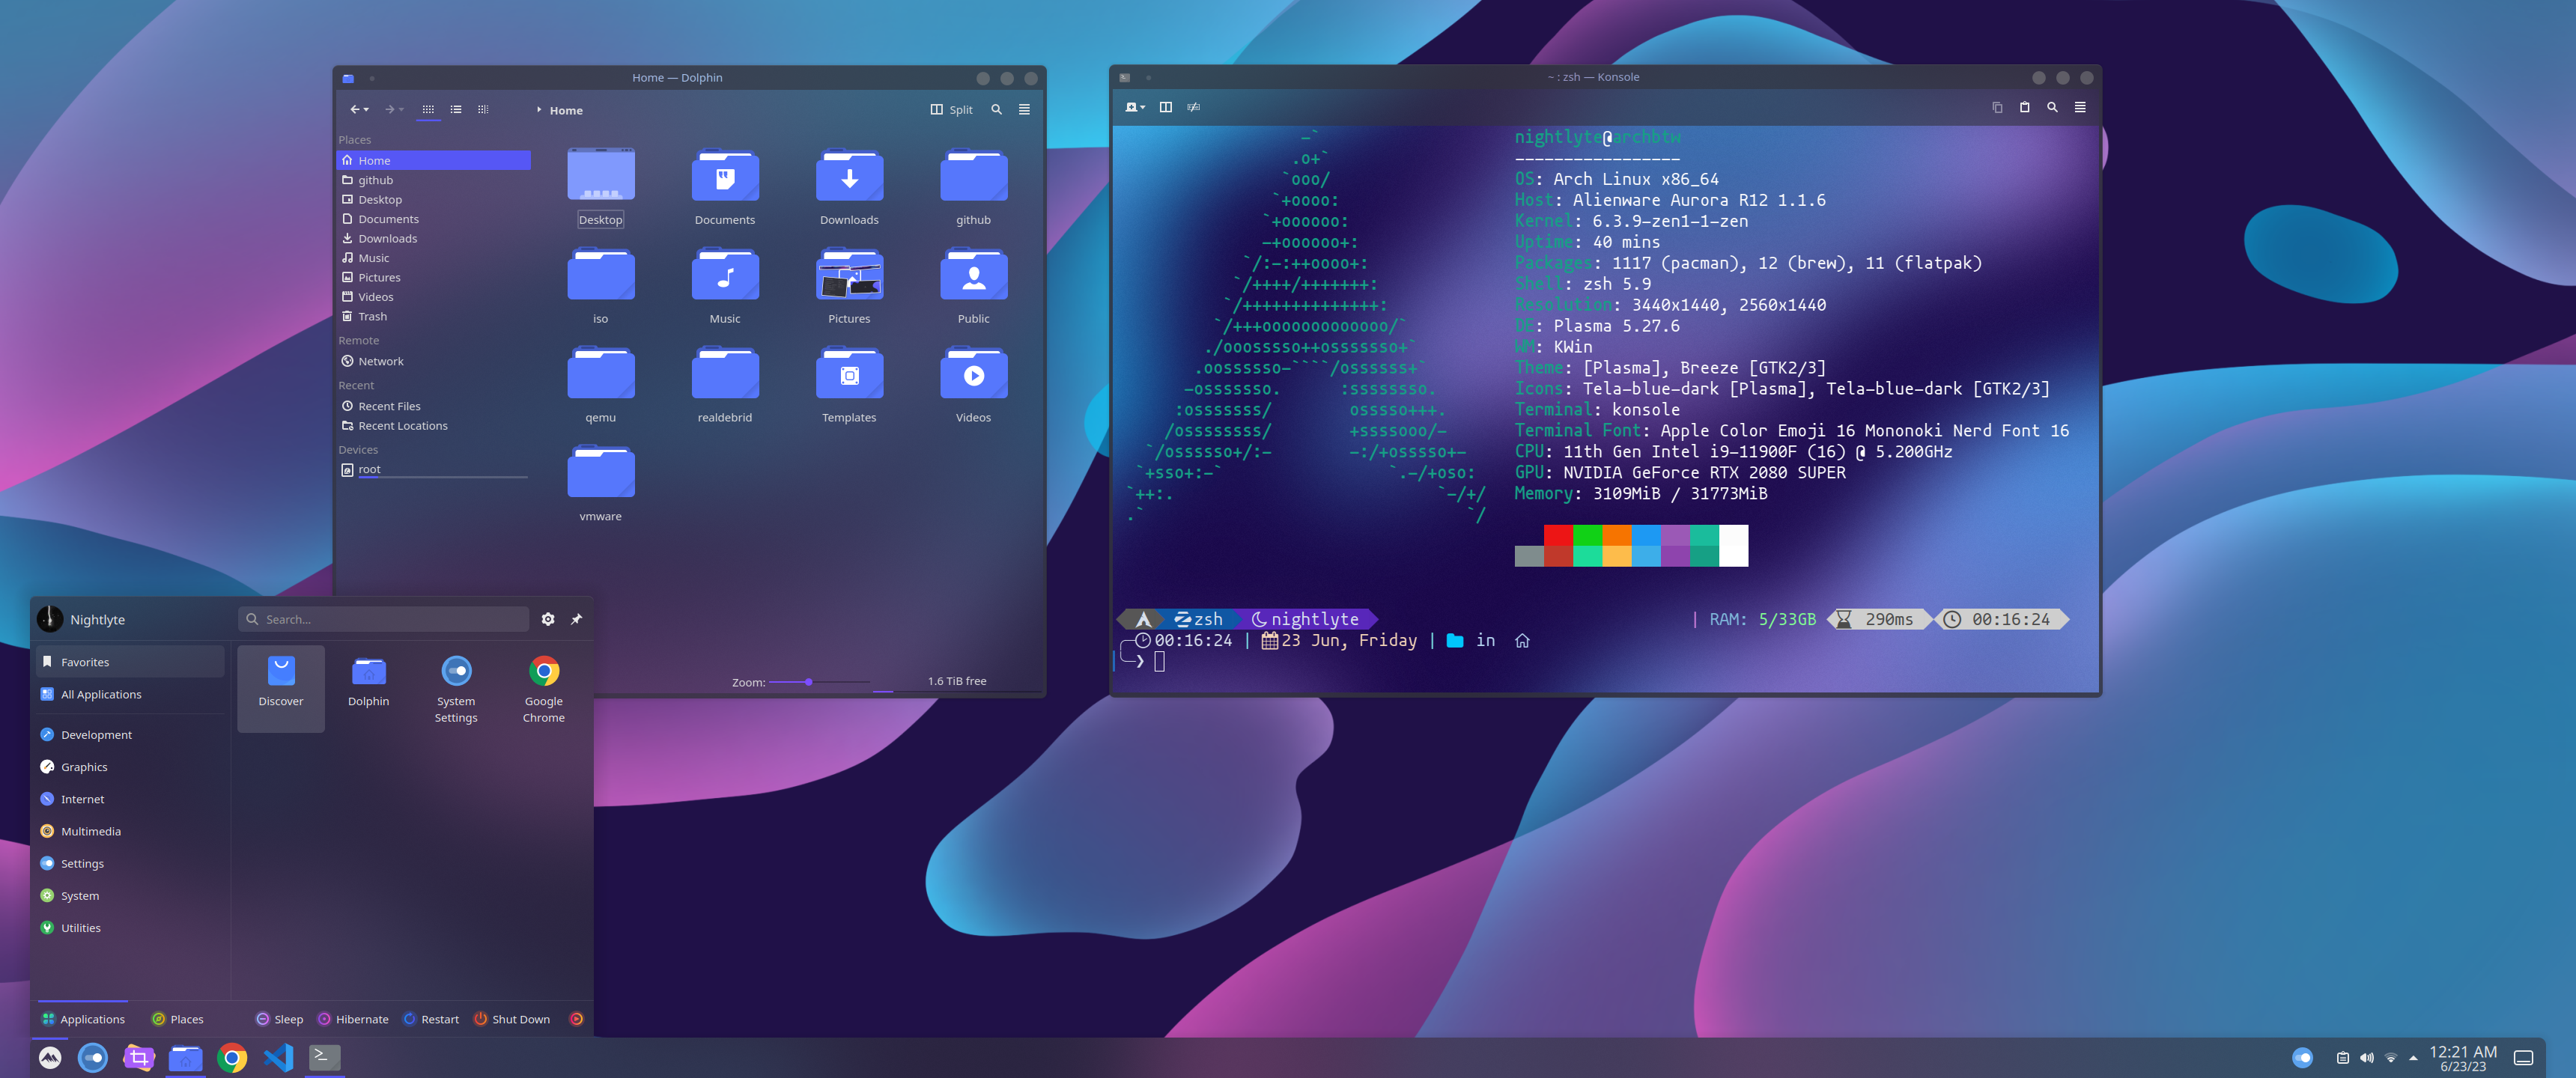Image resolution: width=2576 pixels, height=1078 pixels.
Task: Open the volume control in system tray
Action: pyautogui.click(x=2367, y=1058)
